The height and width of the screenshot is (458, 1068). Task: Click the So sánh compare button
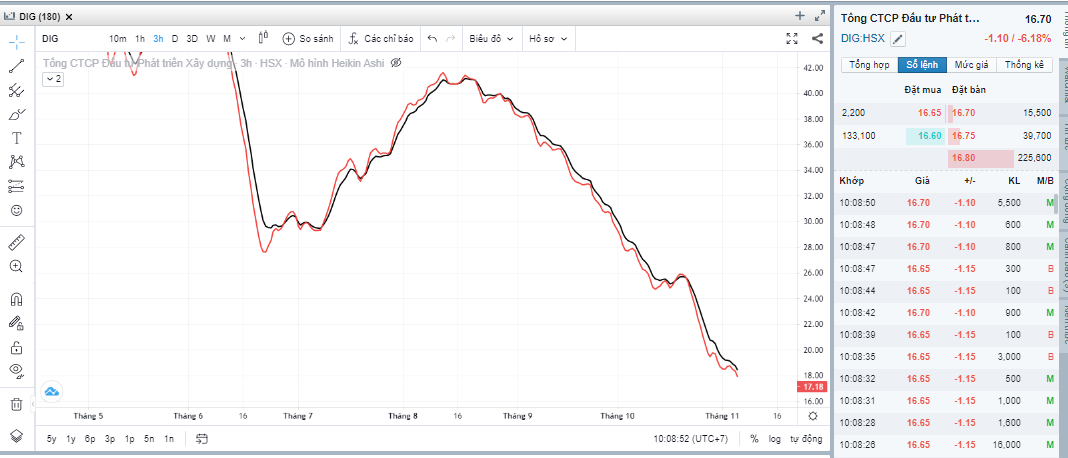coord(308,39)
